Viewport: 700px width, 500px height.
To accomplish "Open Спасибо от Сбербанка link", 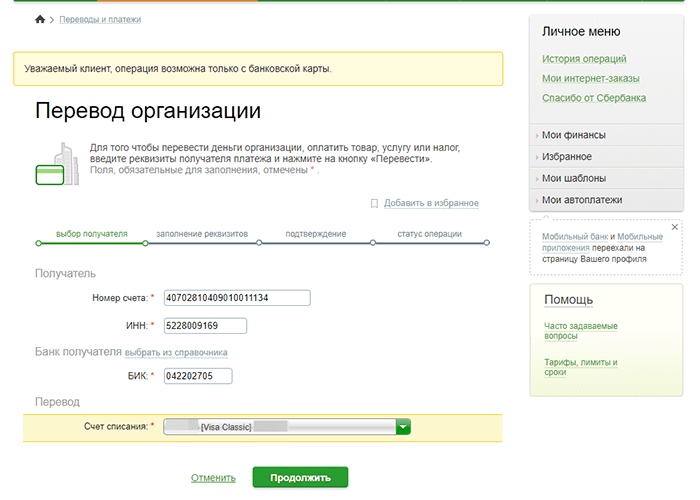I will point(594,98).
